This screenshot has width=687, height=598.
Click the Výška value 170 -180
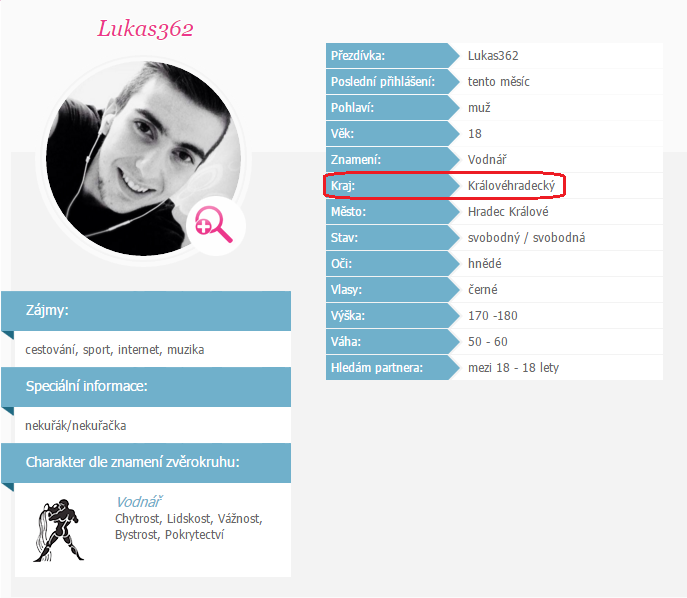coord(492,316)
